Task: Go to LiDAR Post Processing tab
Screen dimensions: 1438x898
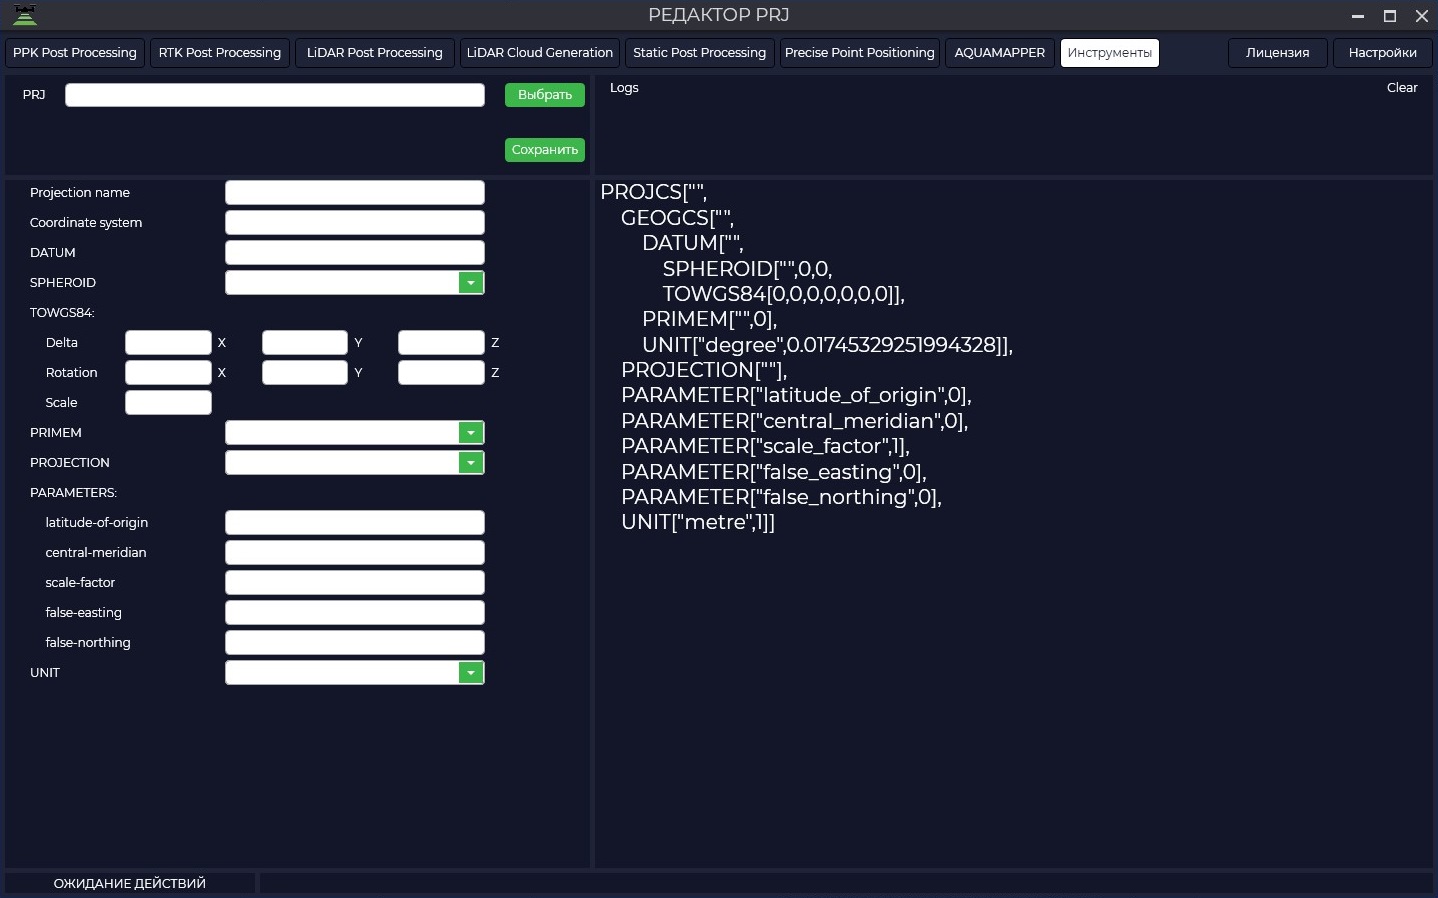Action: (x=375, y=53)
